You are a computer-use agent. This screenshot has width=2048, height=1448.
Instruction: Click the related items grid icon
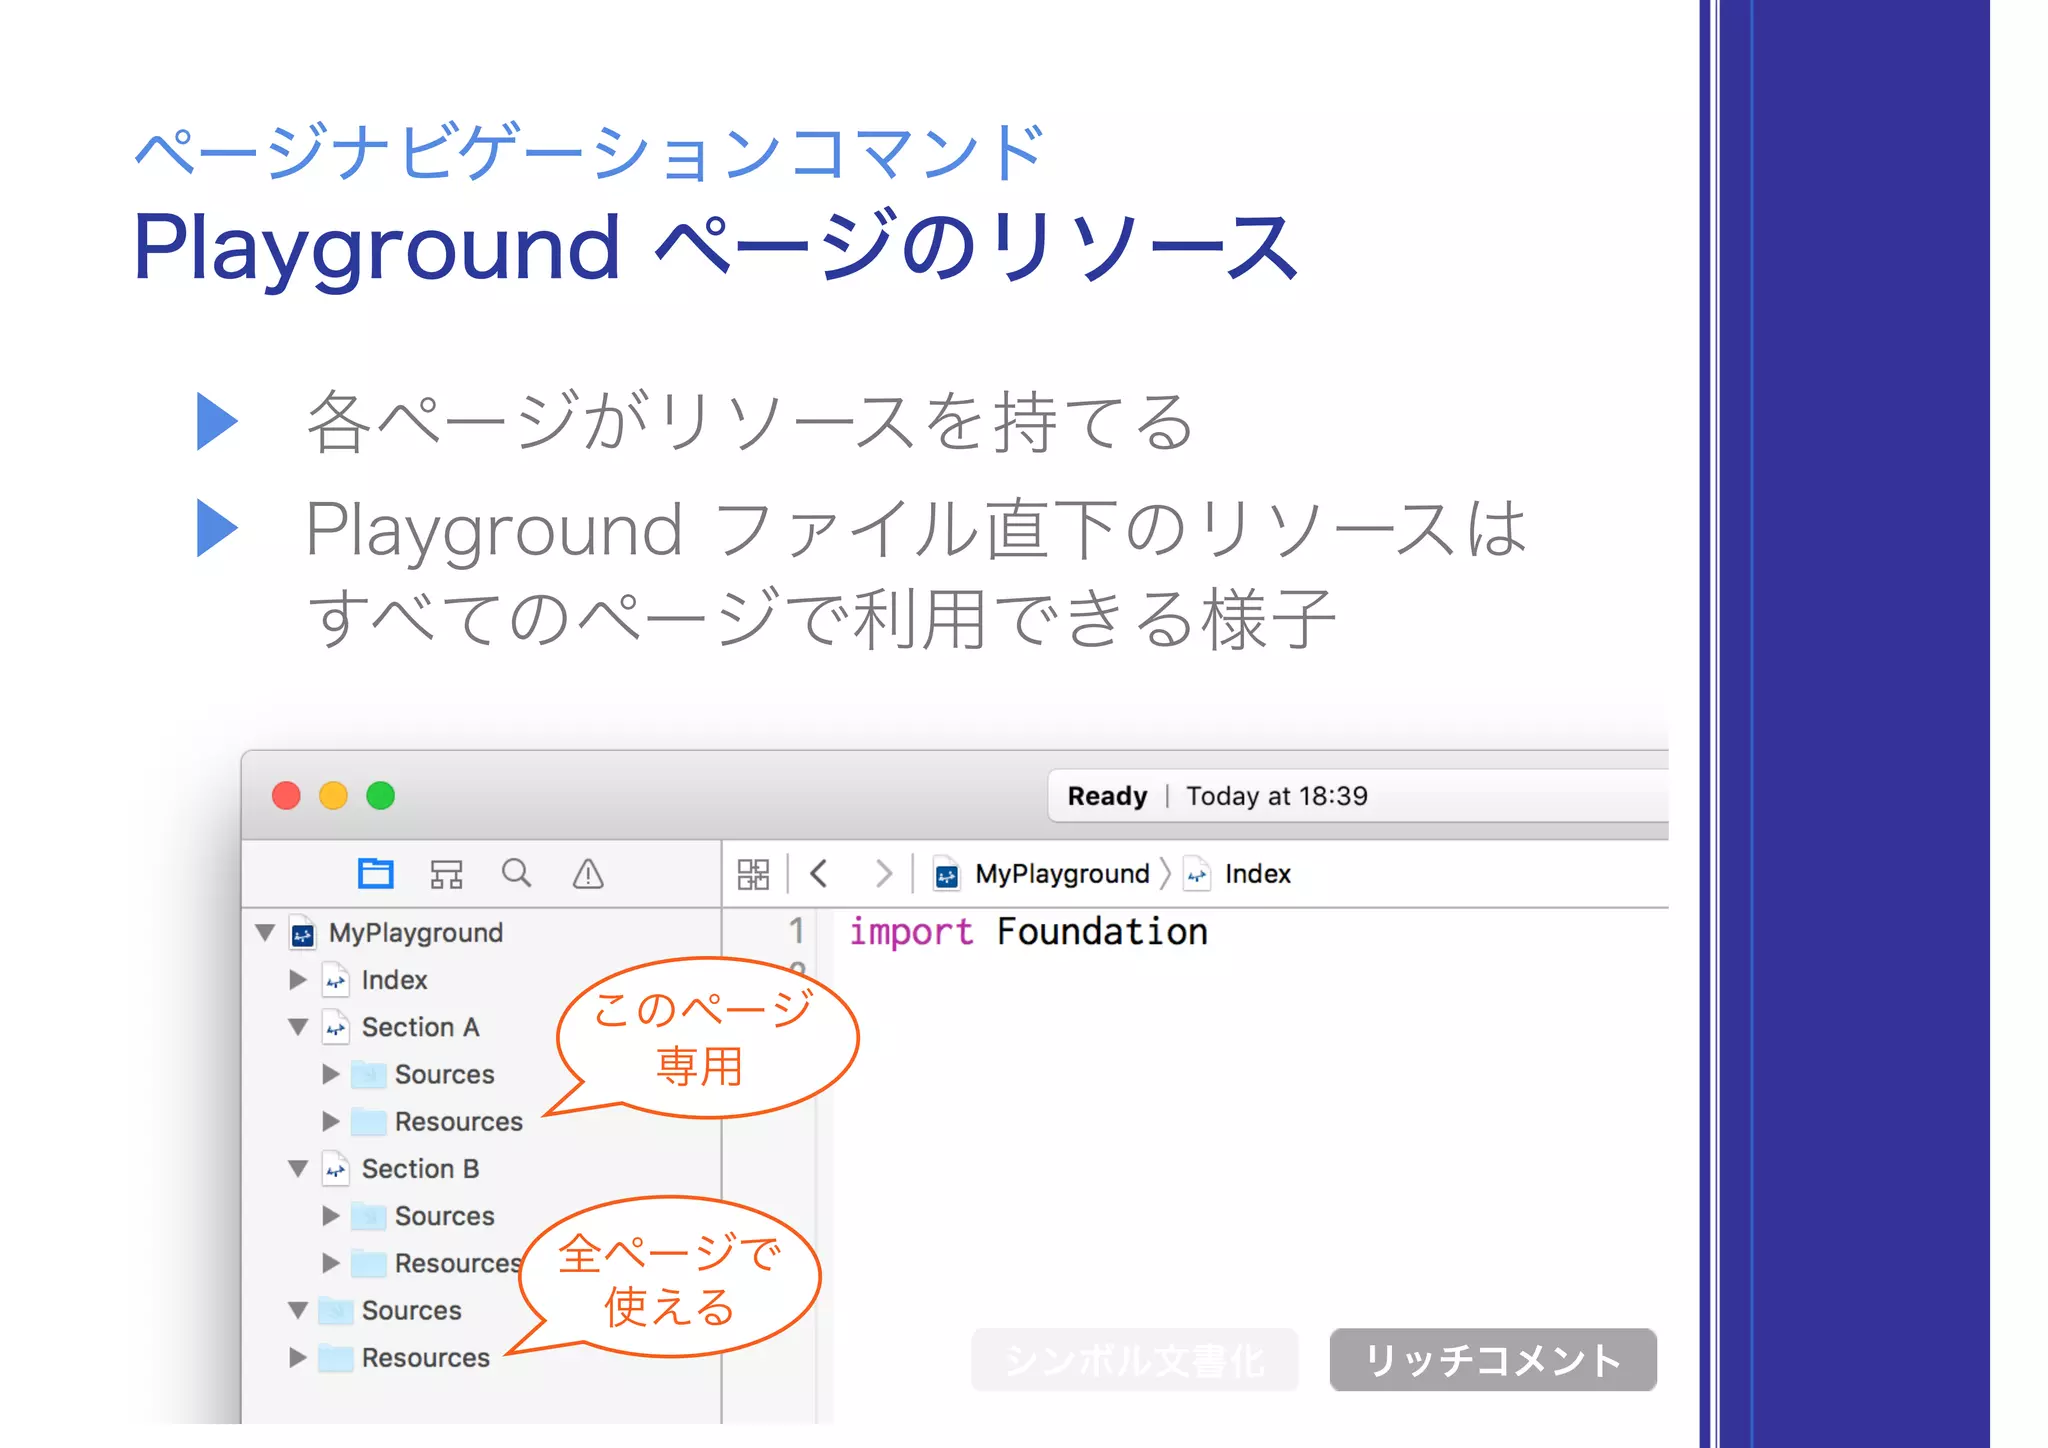pyautogui.click(x=753, y=874)
